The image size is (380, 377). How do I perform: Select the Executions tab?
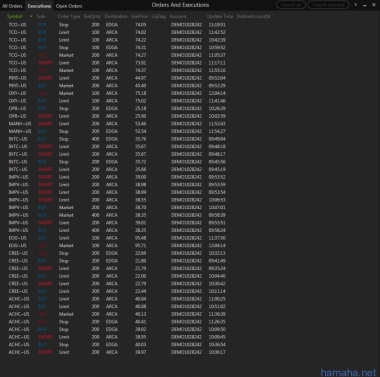39,6
